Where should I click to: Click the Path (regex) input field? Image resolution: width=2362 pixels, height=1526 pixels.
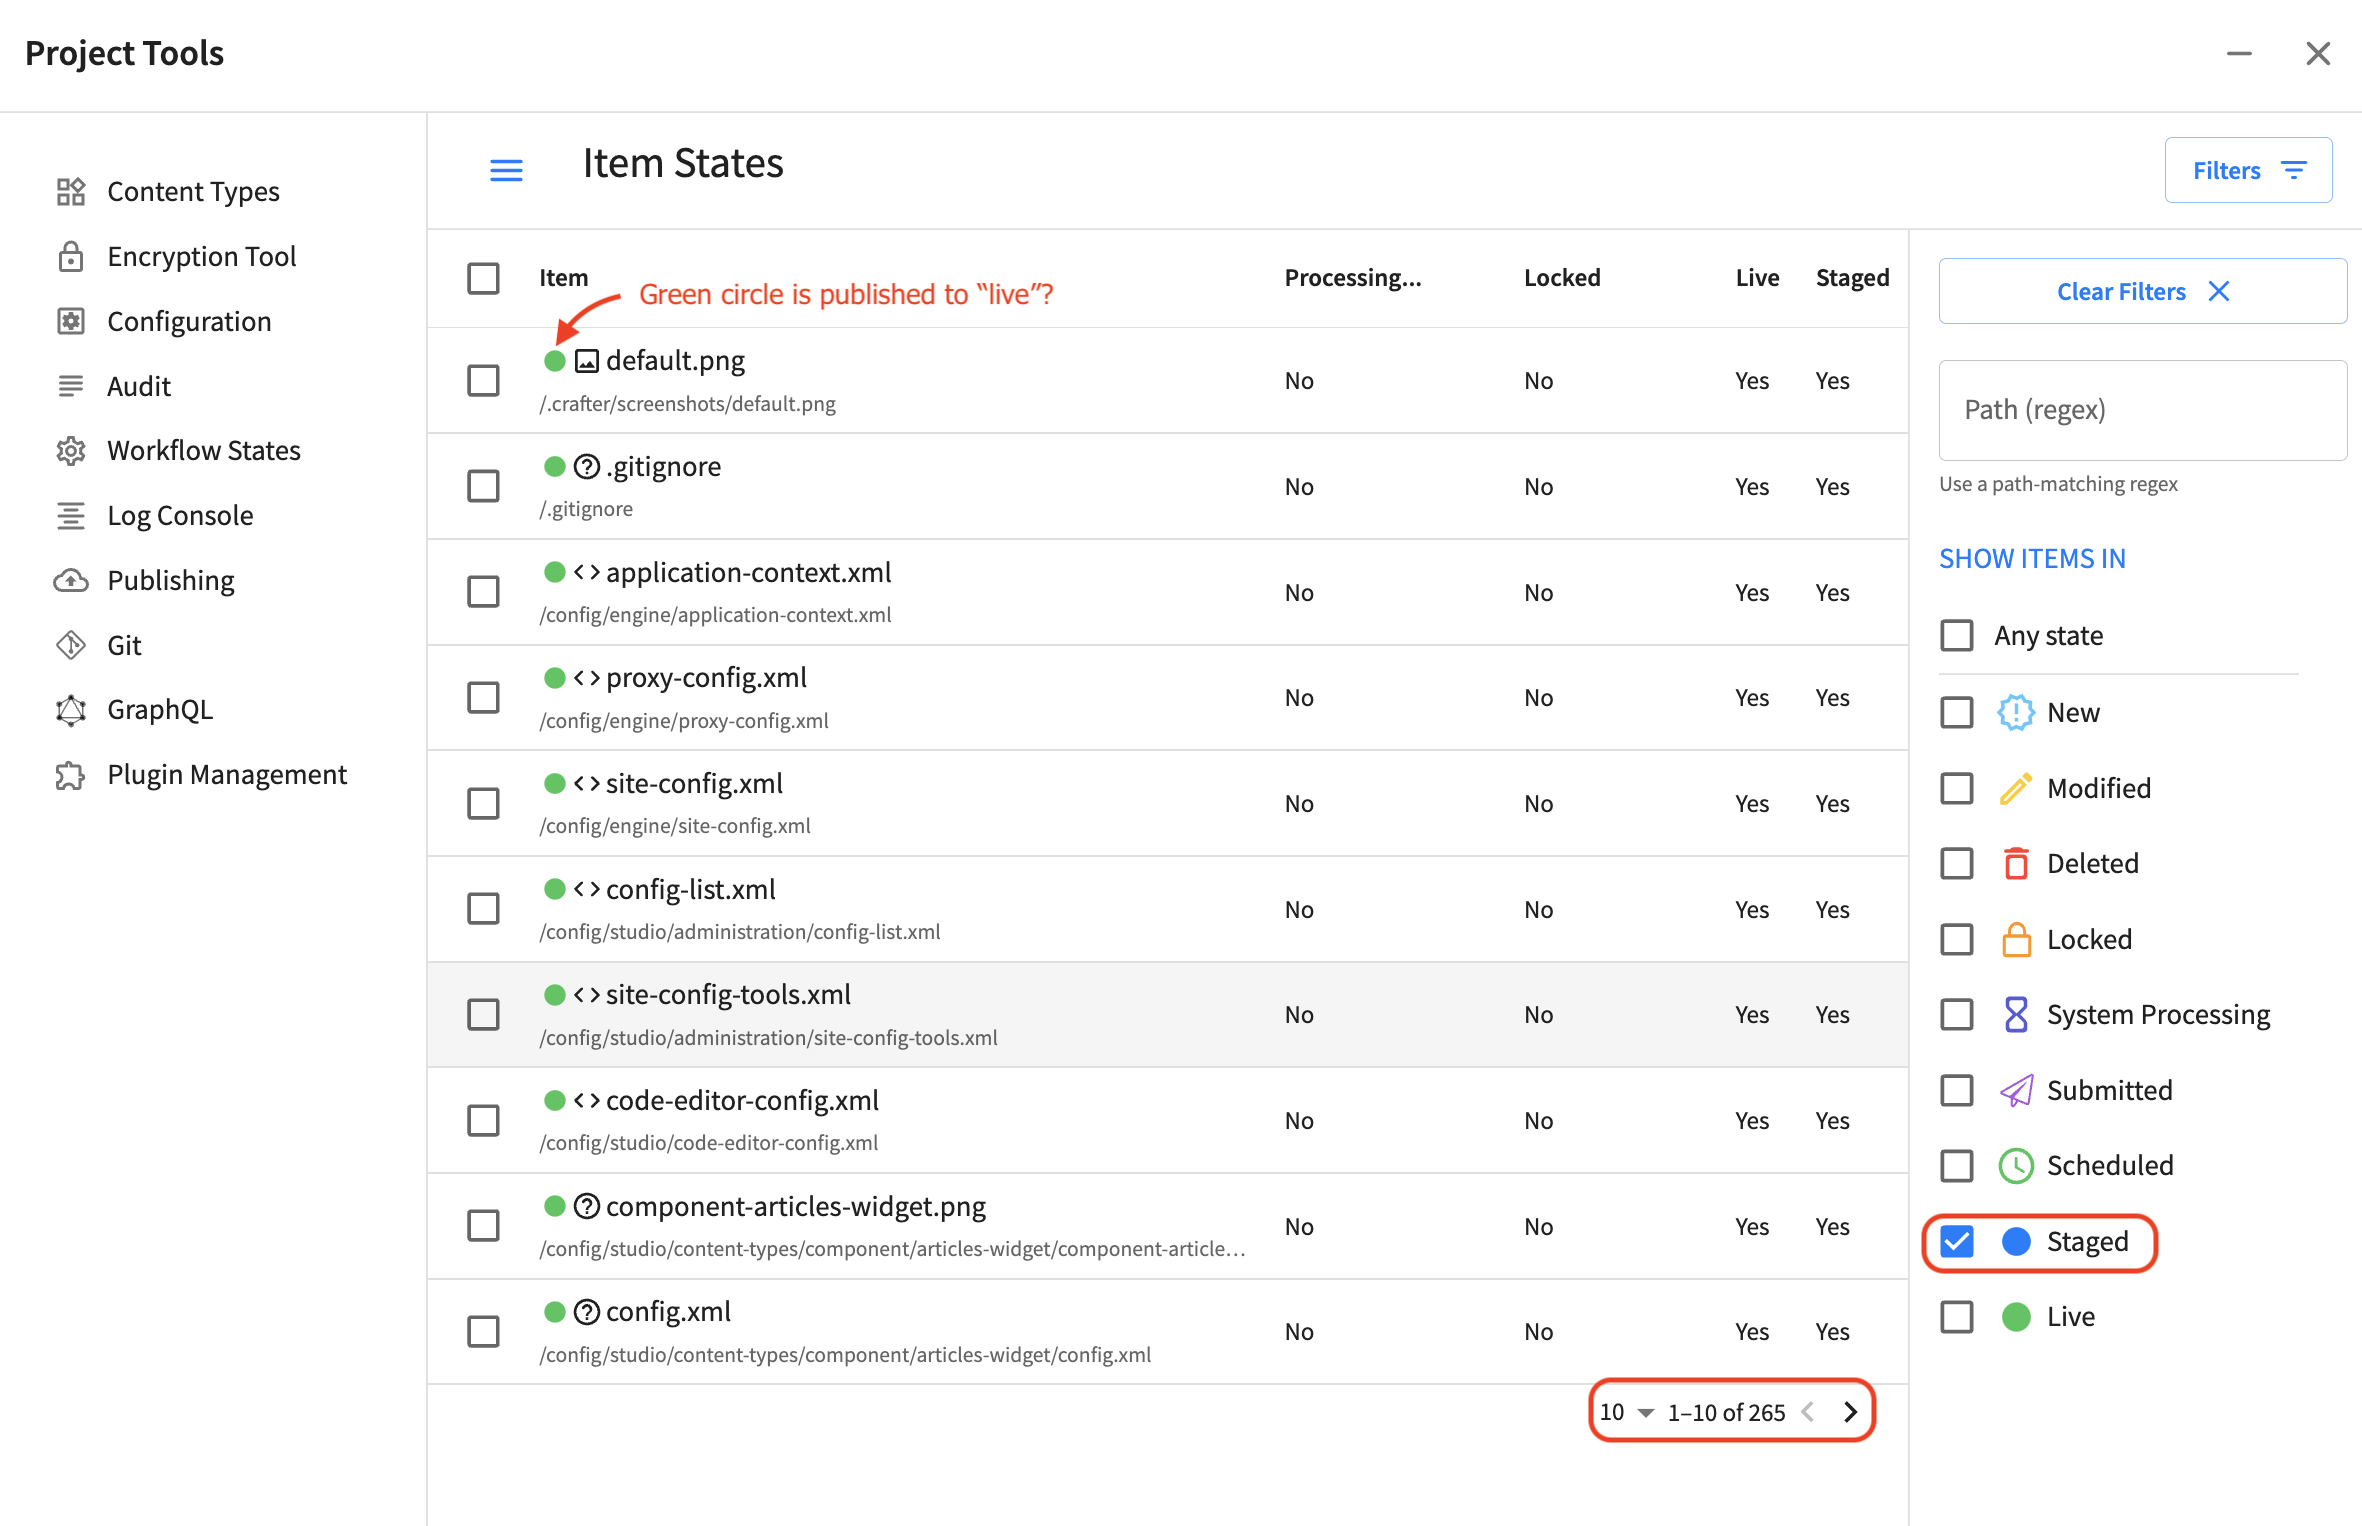pyautogui.click(x=2142, y=410)
